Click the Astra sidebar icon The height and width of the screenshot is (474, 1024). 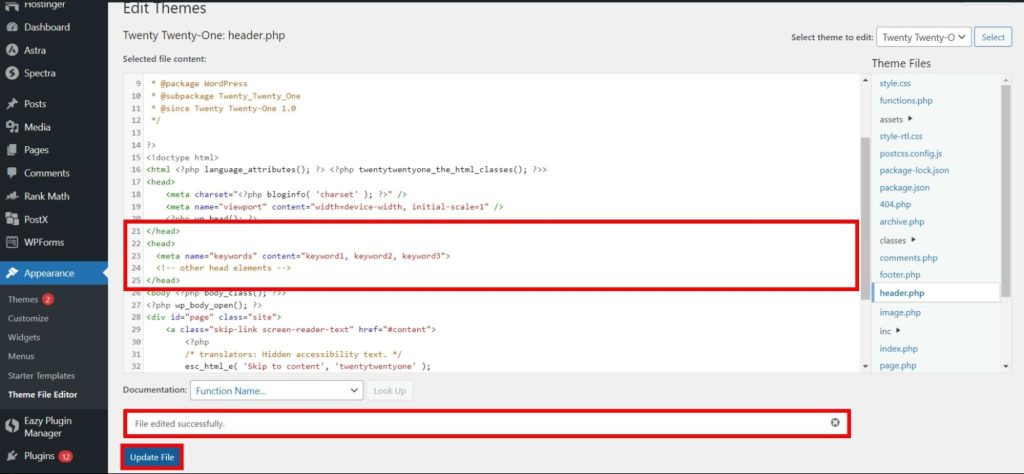(11, 50)
